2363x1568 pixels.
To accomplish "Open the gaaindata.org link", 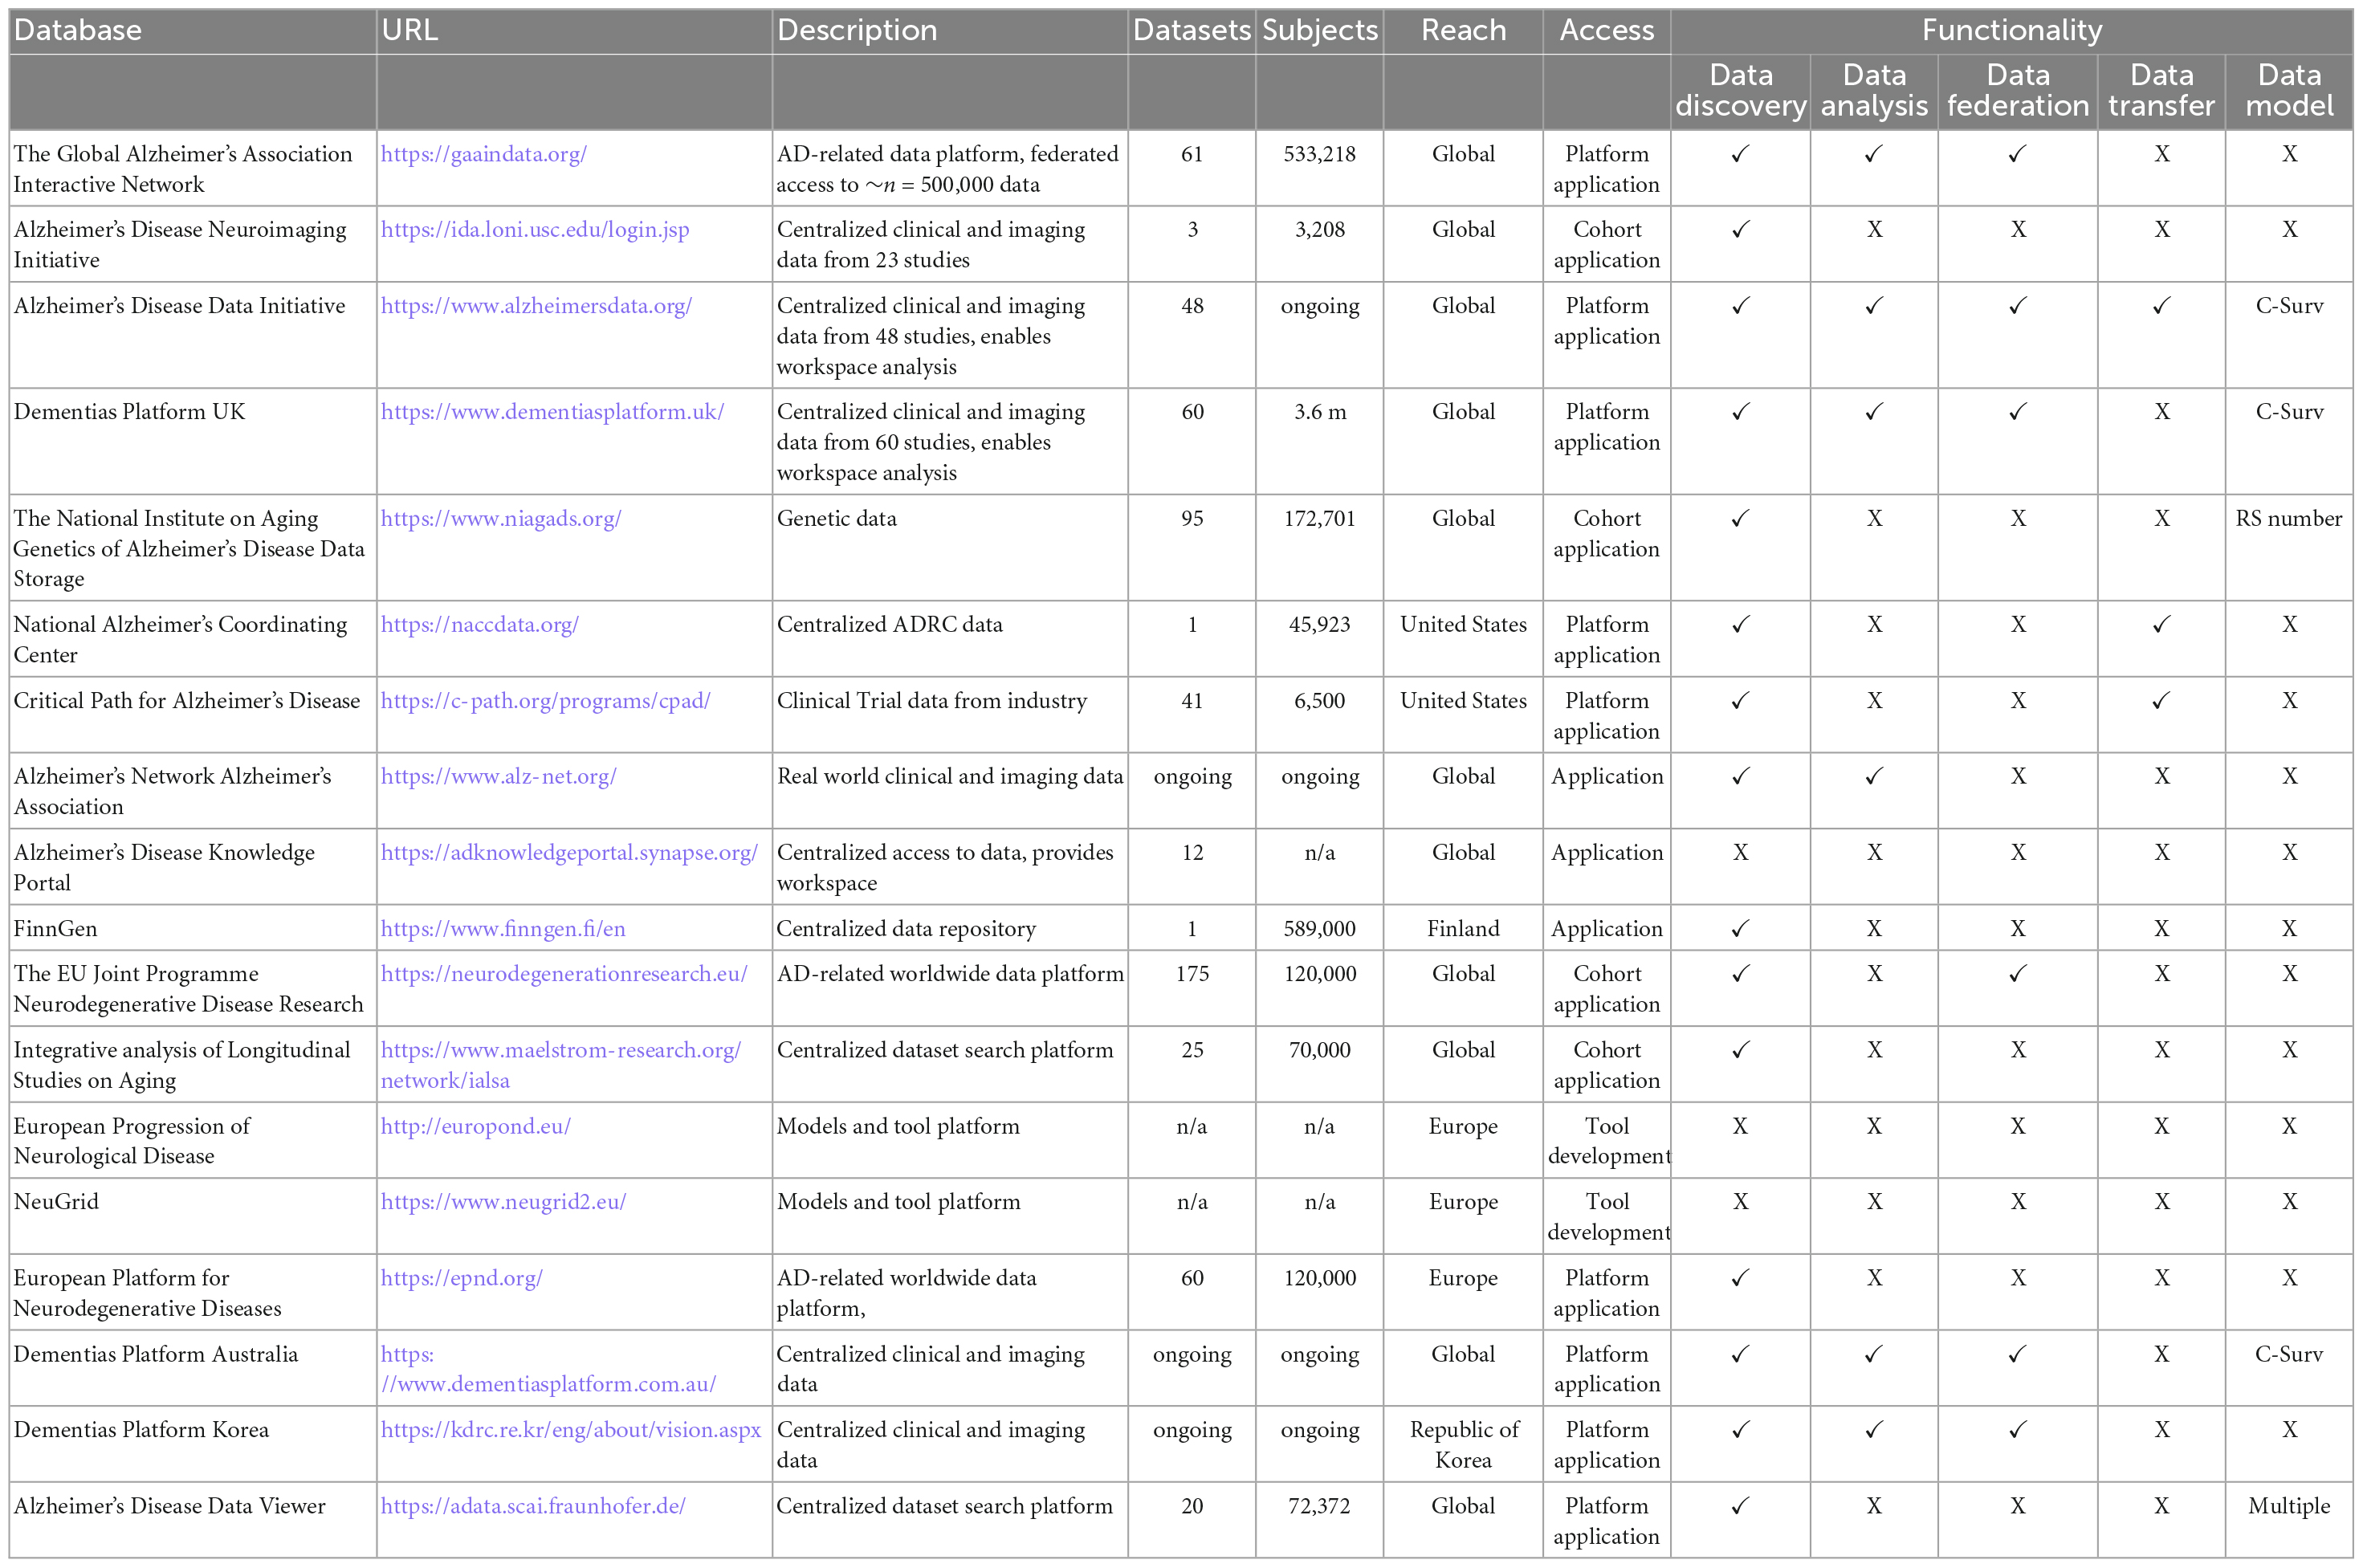I will click(x=483, y=154).
